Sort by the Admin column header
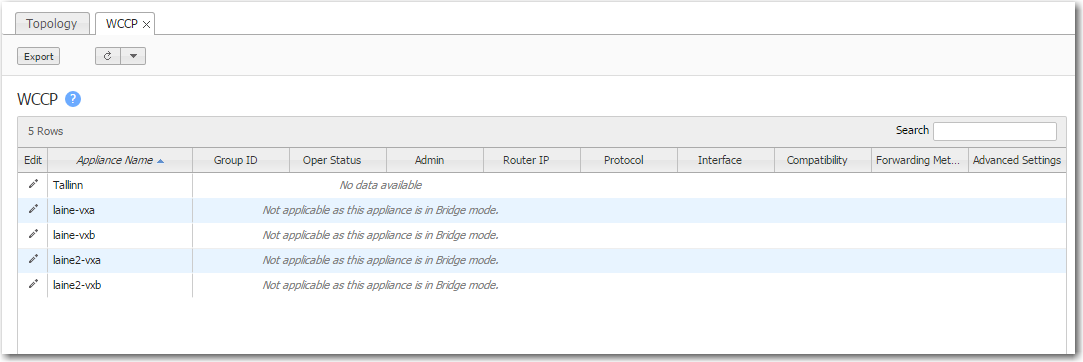Screen dimensions: 1083x362 (x=435, y=160)
